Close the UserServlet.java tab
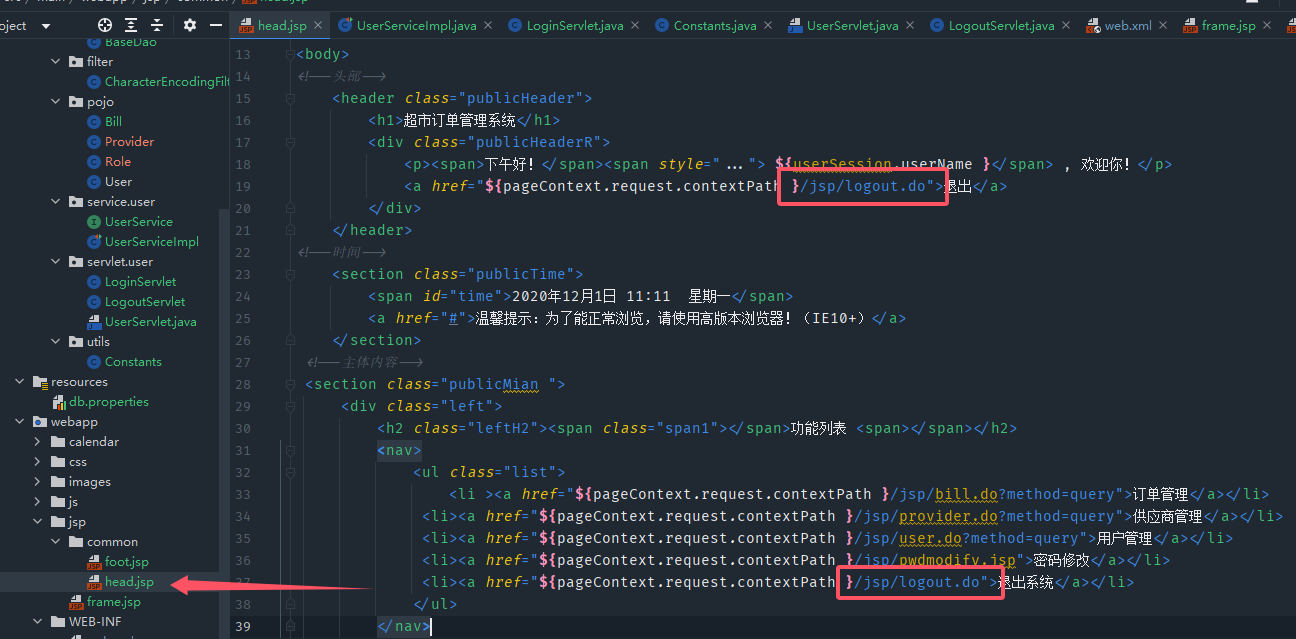Image resolution: width=1296 pixels, height=639 pixels. (909, 26)
